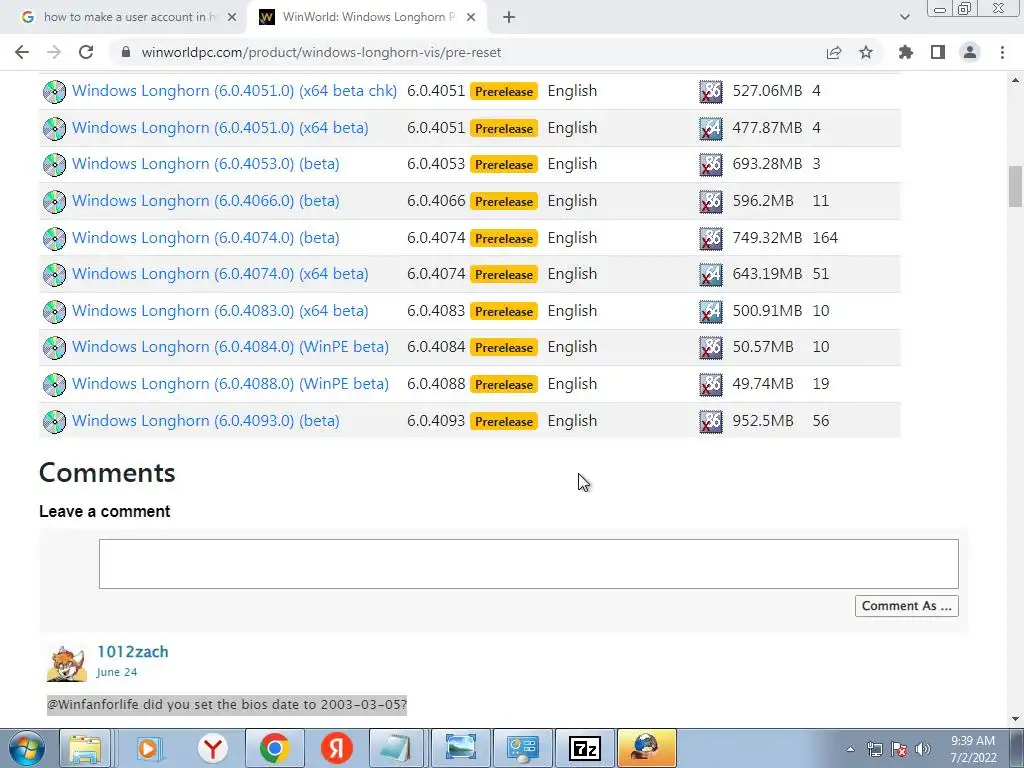The width and height of the screenshot is (1024, 768).
Task: Open the 7-Zip icon on taskbar
Action: point(584,748)
